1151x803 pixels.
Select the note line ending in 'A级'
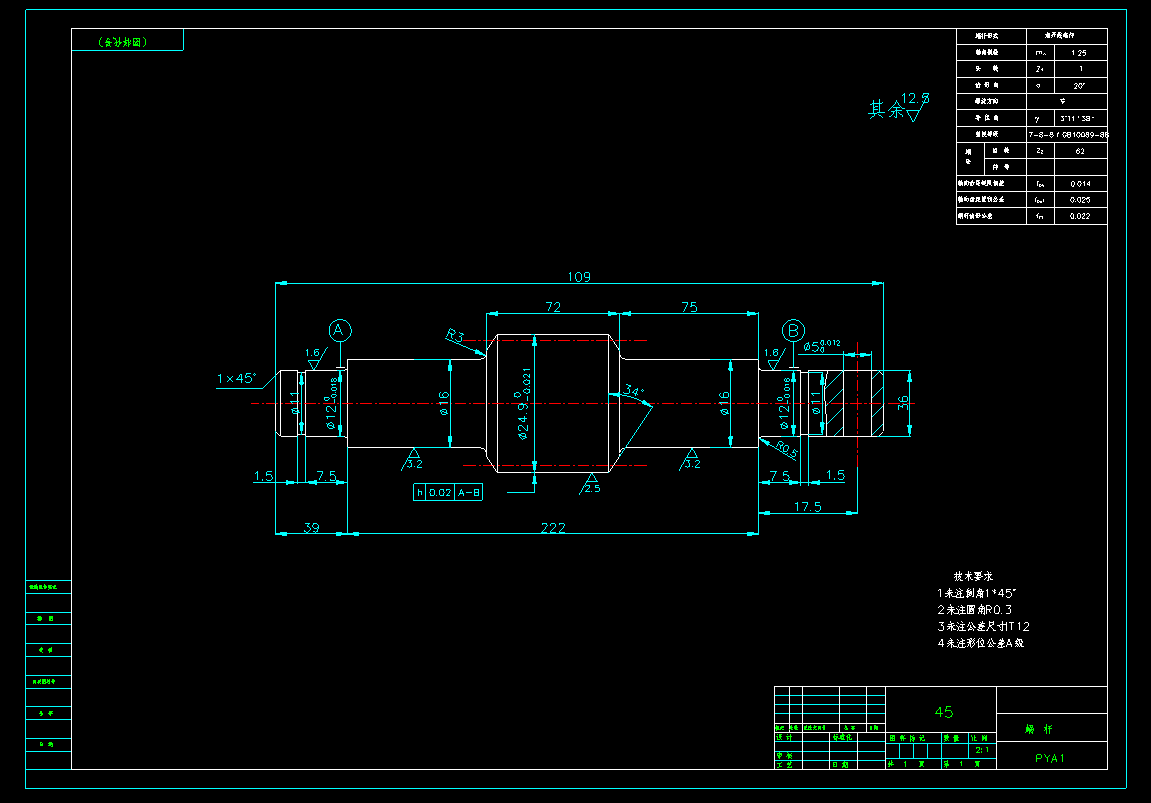click(981, 643)
